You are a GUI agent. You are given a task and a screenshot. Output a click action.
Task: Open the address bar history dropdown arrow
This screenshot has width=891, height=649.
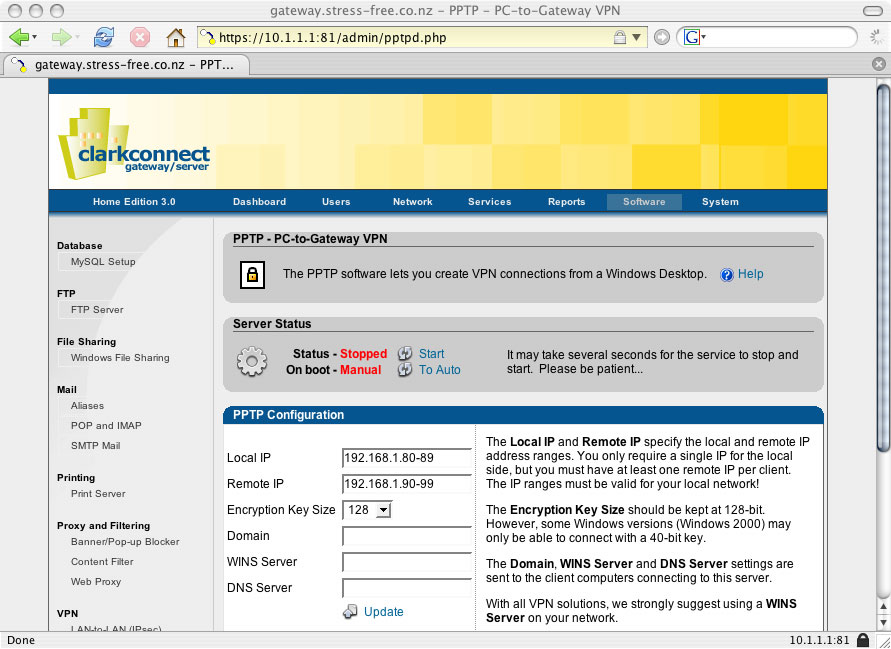tap(636, 38)
